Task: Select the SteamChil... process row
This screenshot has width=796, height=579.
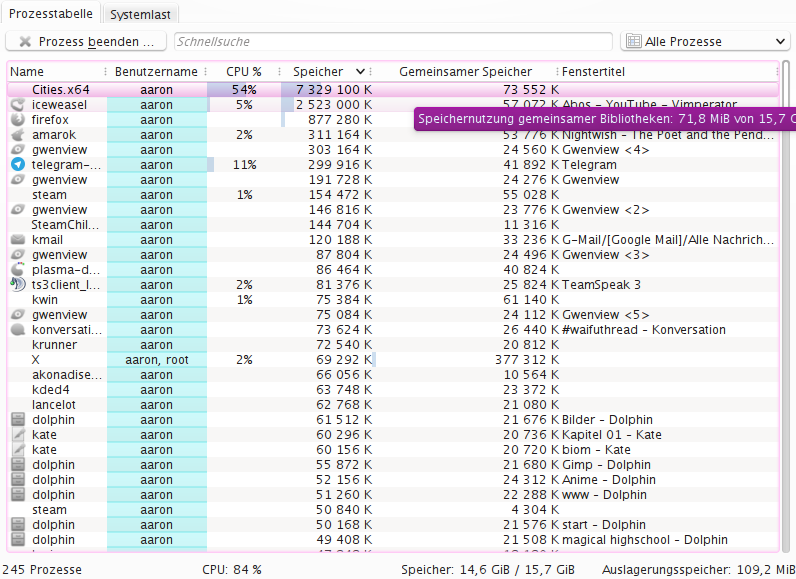Action: [393, 225]
